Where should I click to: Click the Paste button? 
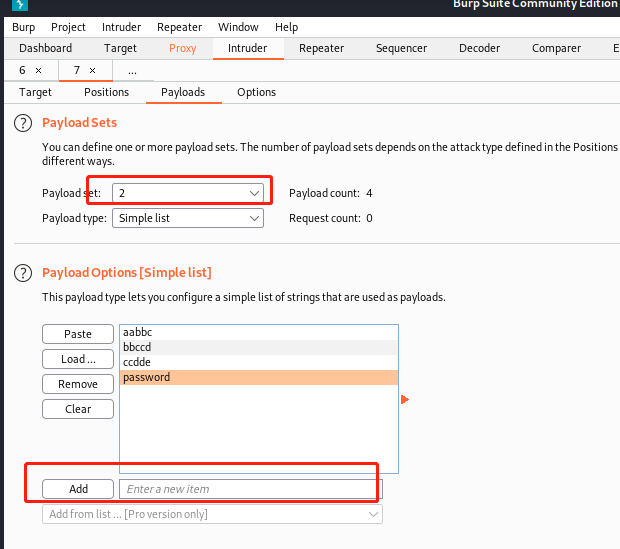click(78, 334)
